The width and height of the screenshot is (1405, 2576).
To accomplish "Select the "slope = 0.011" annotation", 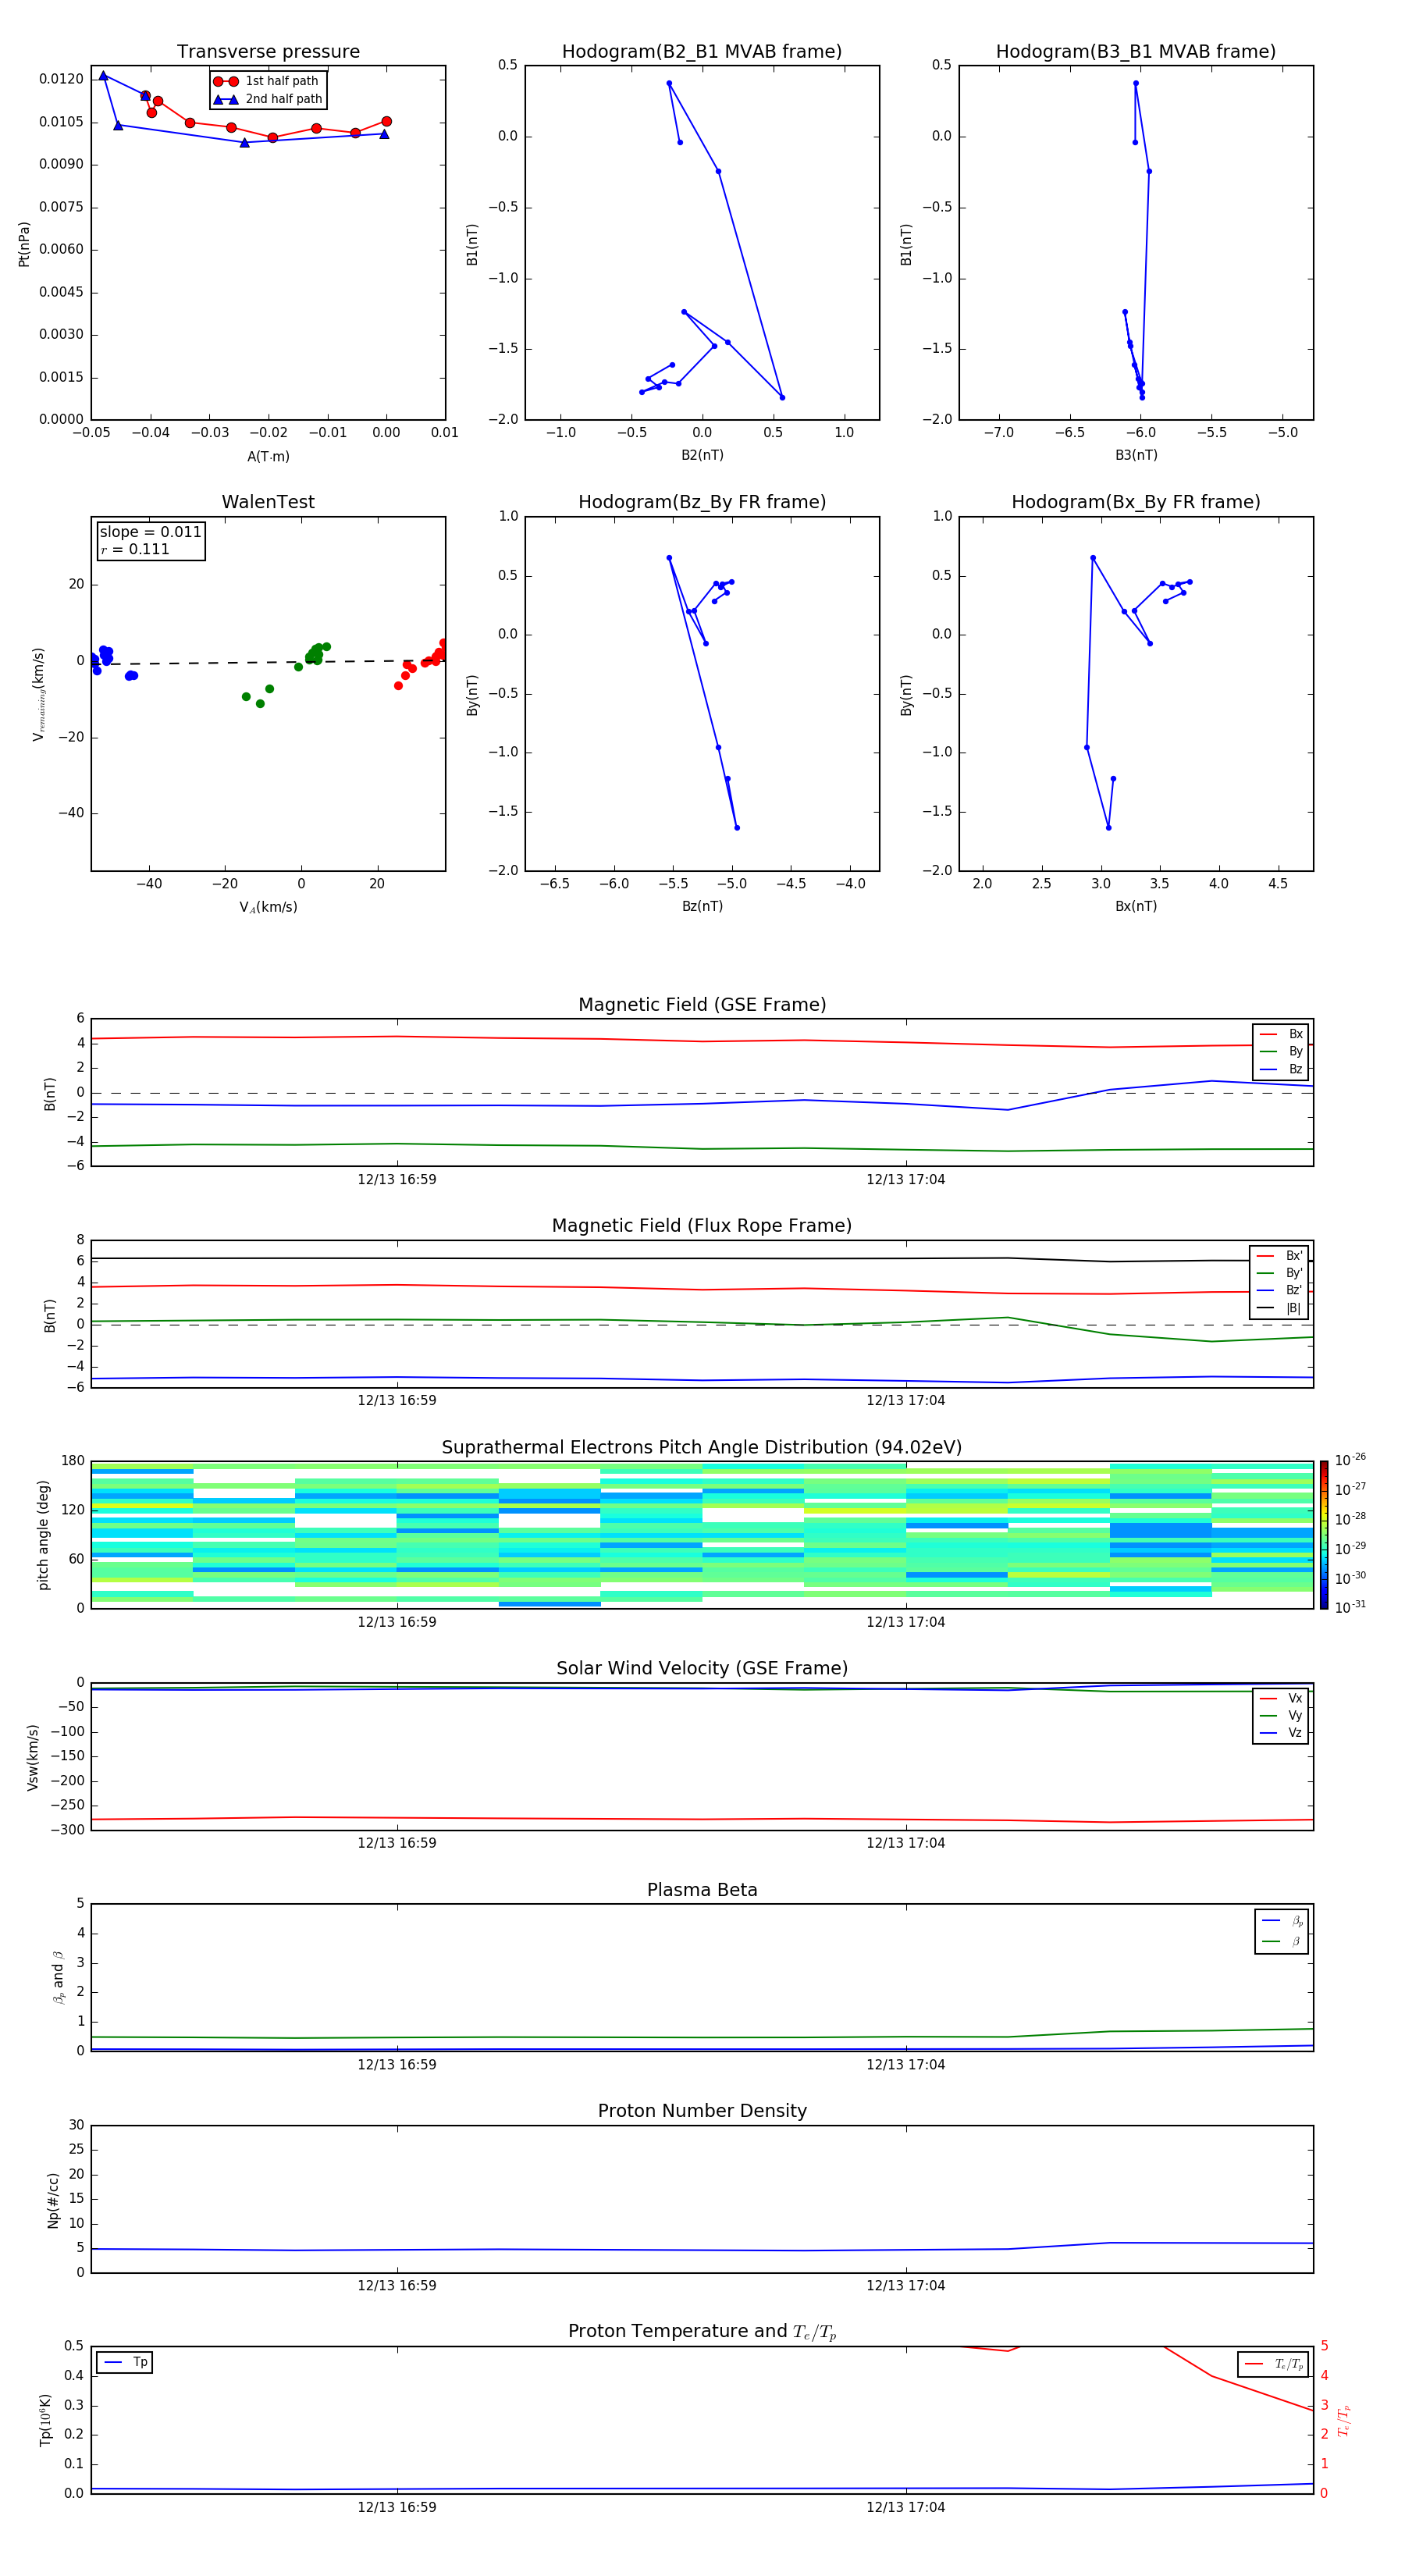I will (x=150, y=532).
